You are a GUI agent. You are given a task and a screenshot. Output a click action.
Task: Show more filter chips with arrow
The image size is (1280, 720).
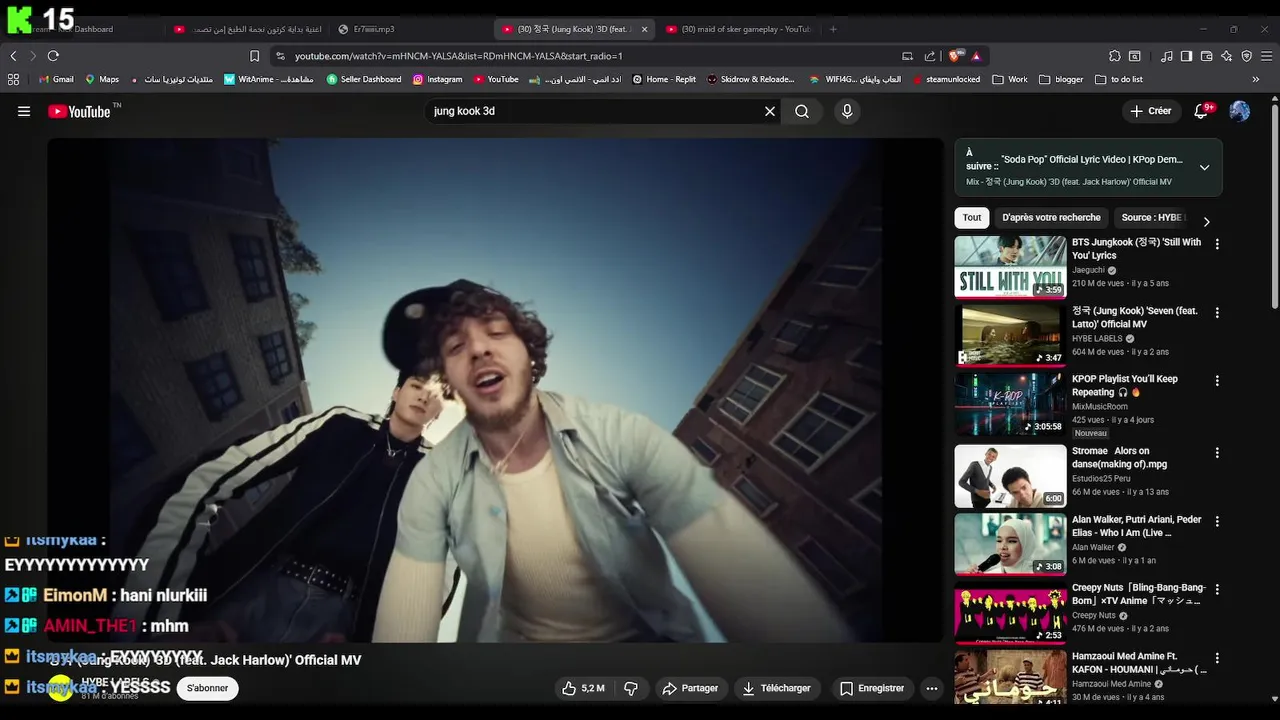1206,221
